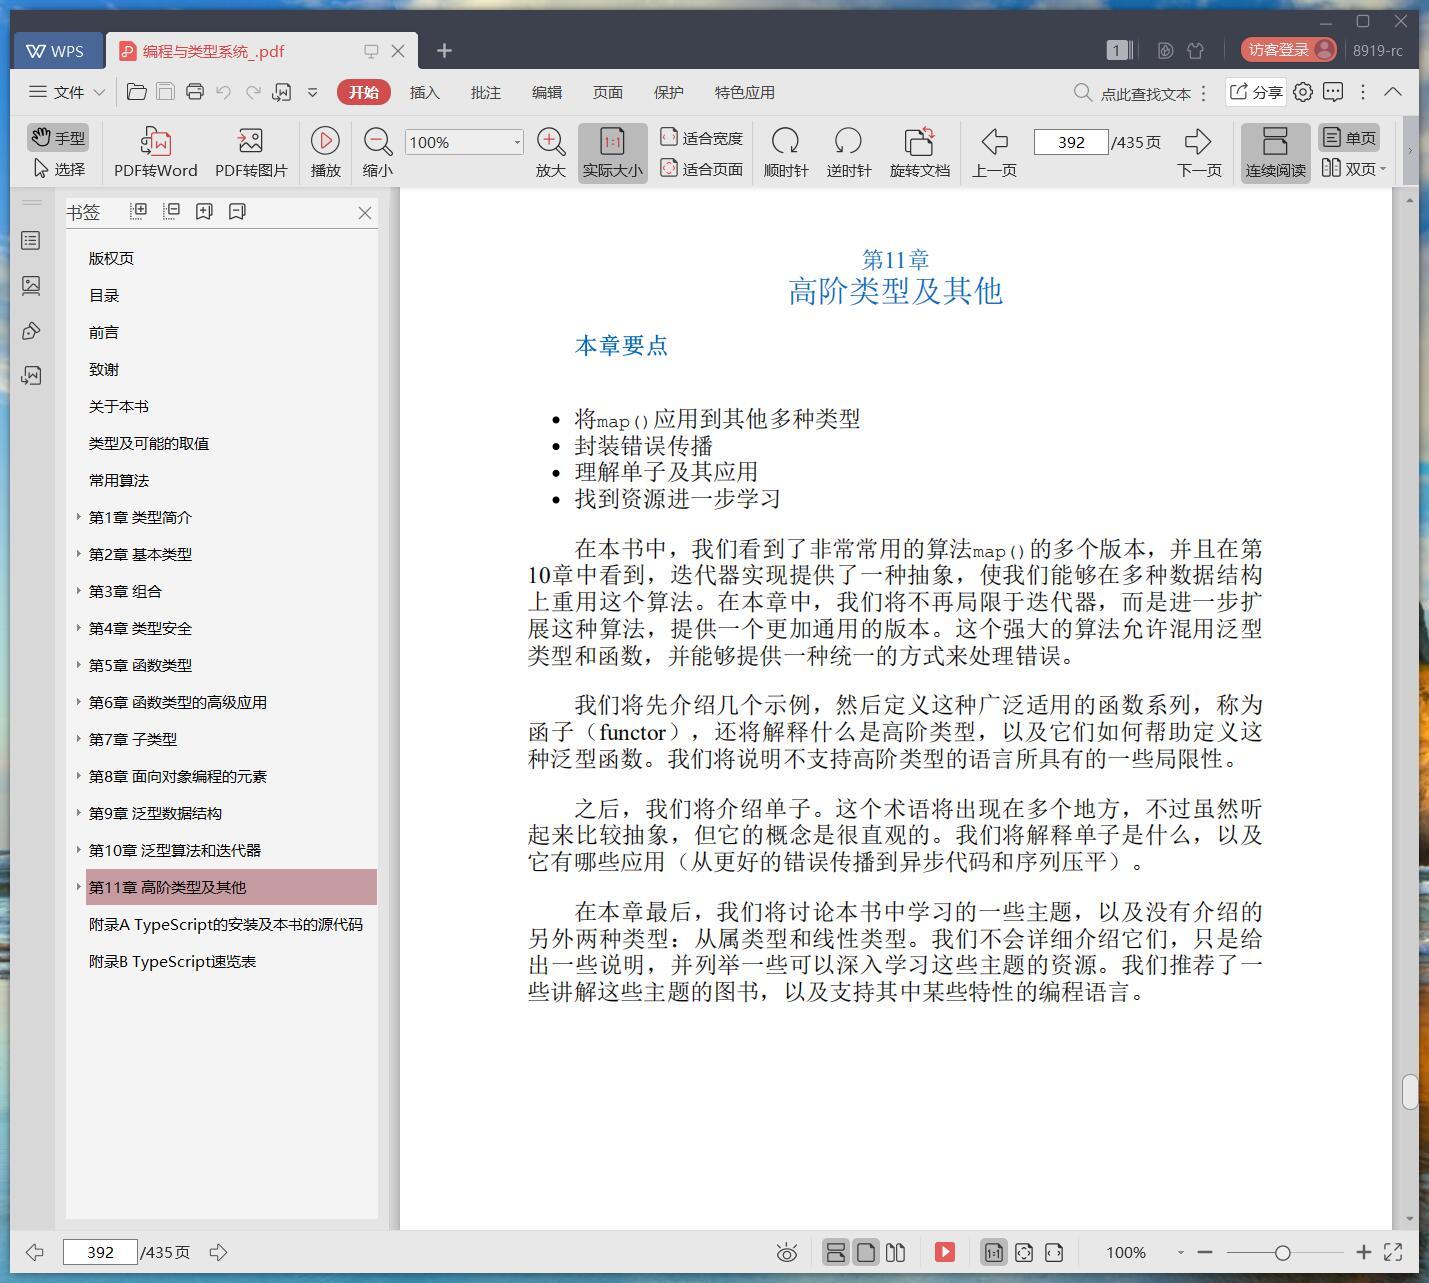Viewport: 1429px width, 1283px height.
Task: Expand 第1章 类型简介 bookmark
Action: [x=79, y=517]
